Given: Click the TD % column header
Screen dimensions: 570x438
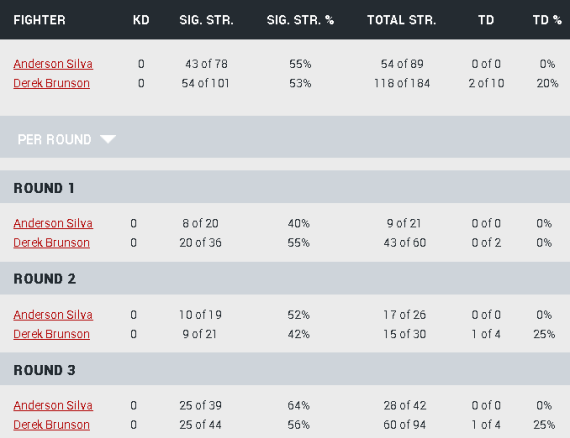Looking at the screenshot, I should [547, 20].
